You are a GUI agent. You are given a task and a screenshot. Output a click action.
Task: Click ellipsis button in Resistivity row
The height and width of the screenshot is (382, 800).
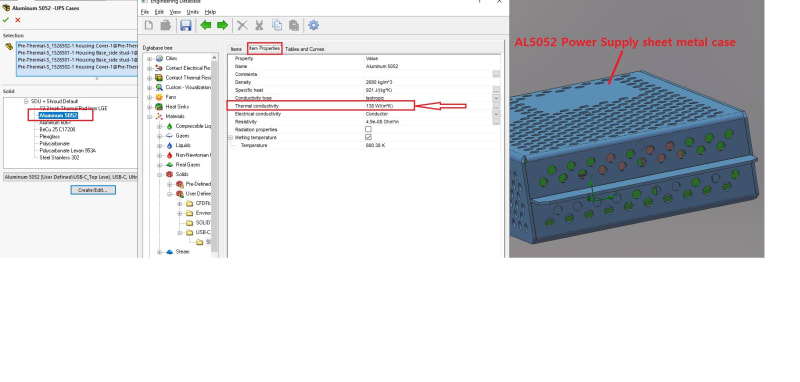pos(496,122)
